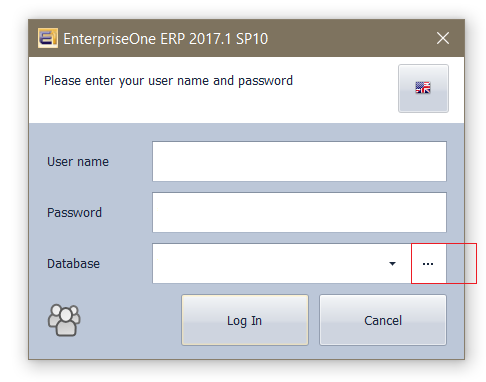Screen dimensions: 486x382
Task: Open the language selection flag button
Action: [x=423, y=88]
